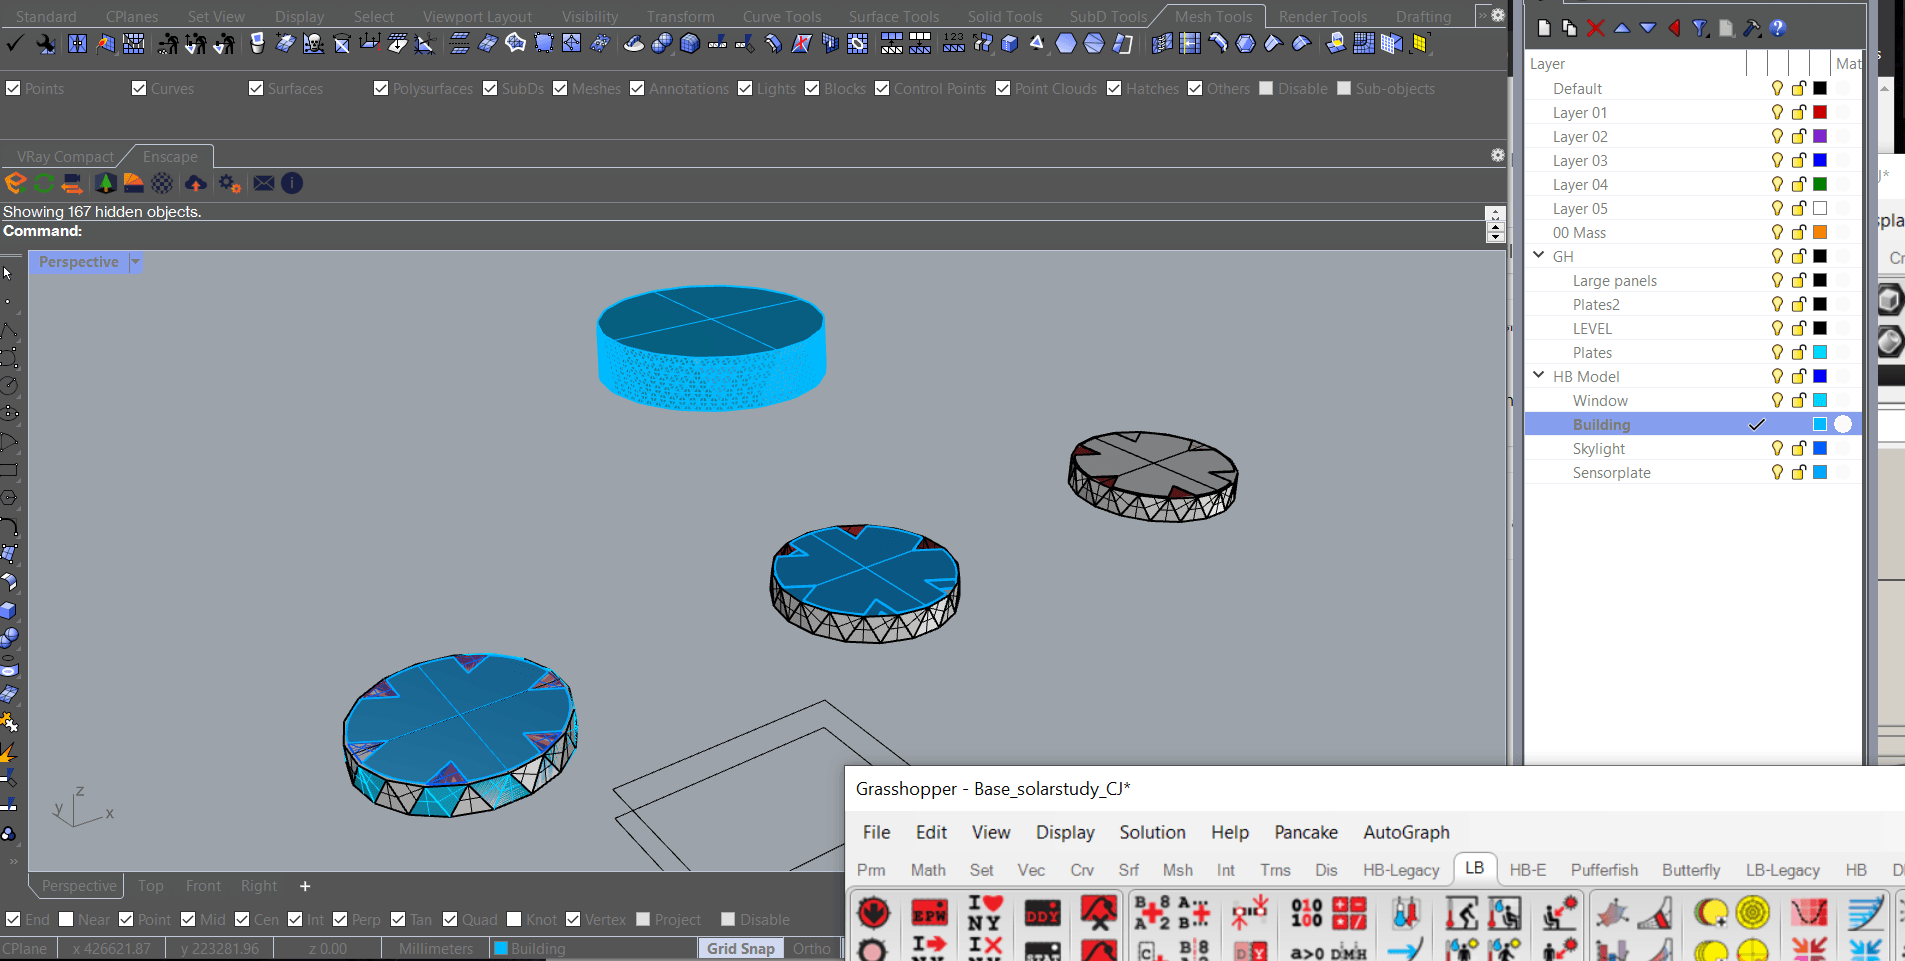Click New Layer icon in Layers panel
This screenshot has width=1905, height=961.
click(x=1544, y=28)
